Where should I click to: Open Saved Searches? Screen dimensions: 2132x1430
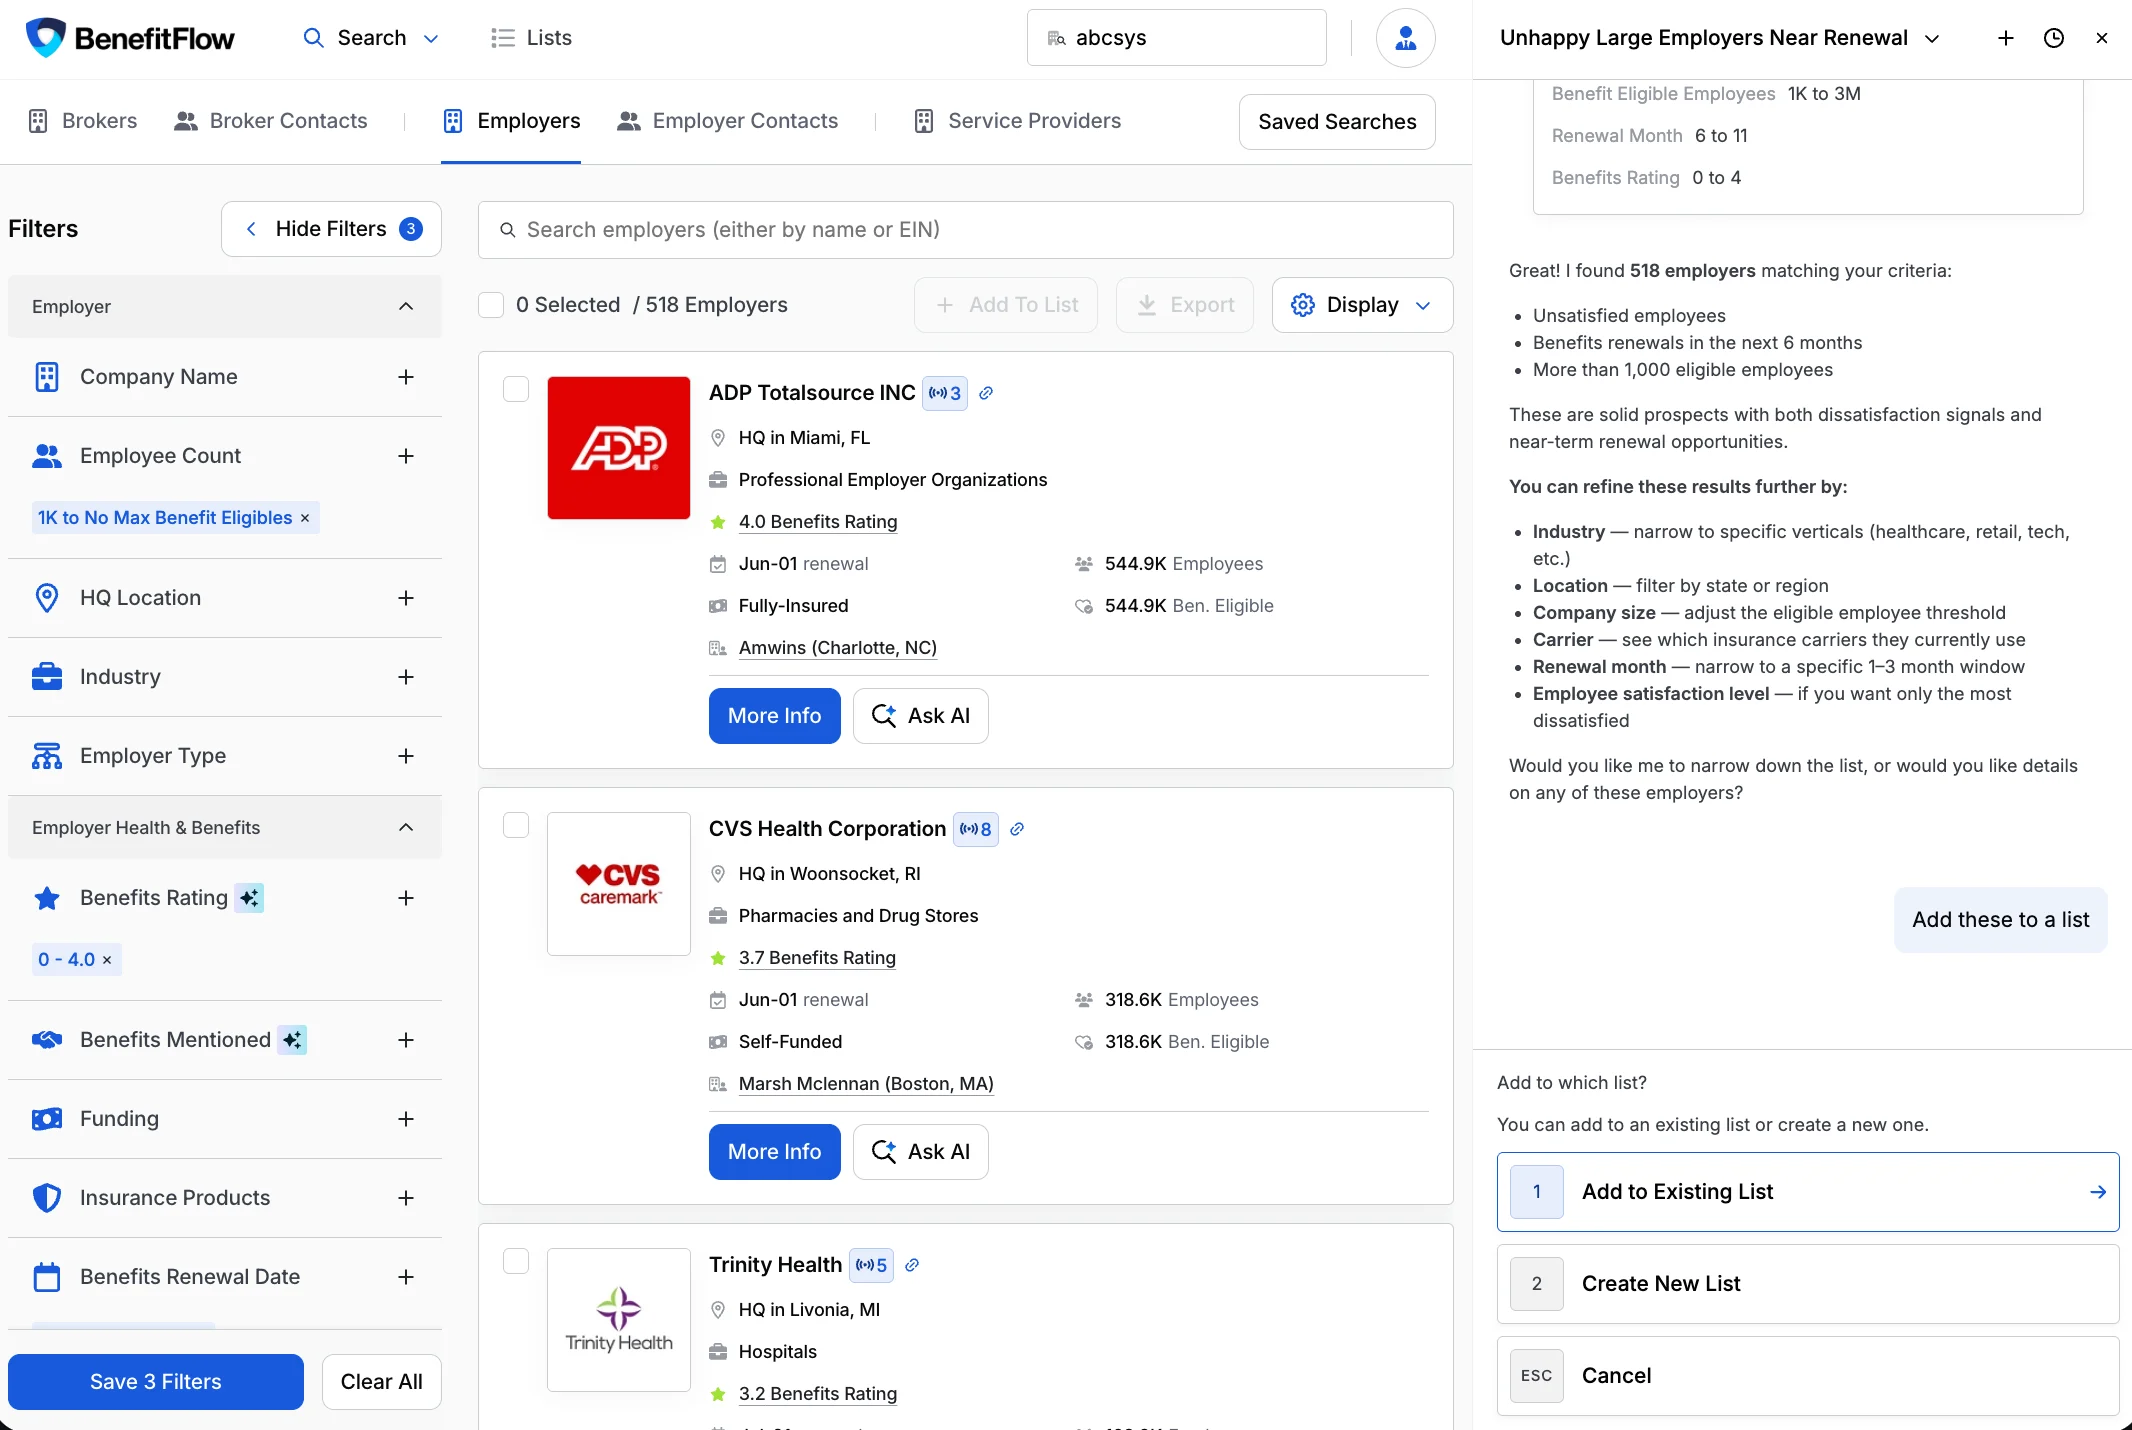click(1337, 122)
